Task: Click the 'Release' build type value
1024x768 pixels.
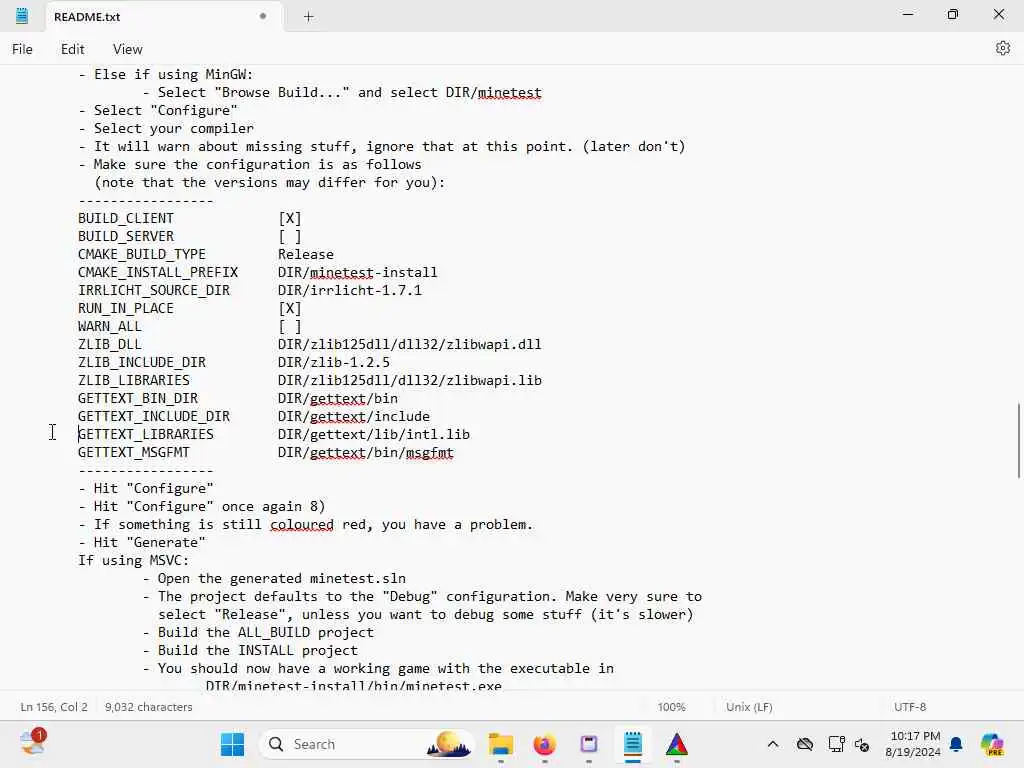Action: pos(306,254)
